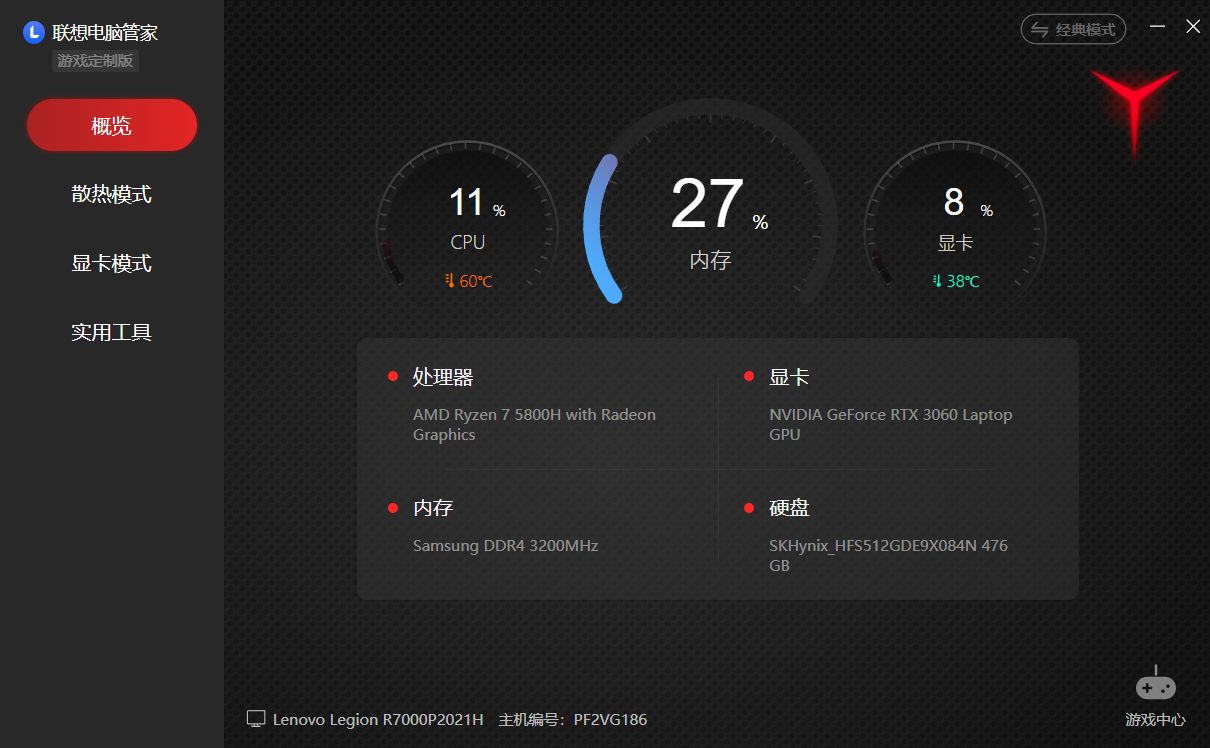1210x748 pixels.
Task: Click the 联想电脑管家 title text
Action: point(105,33)
